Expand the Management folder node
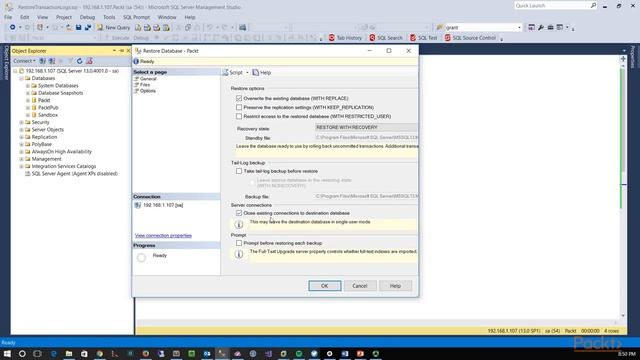This screenshot has height=360, width=640. [21, 159]
